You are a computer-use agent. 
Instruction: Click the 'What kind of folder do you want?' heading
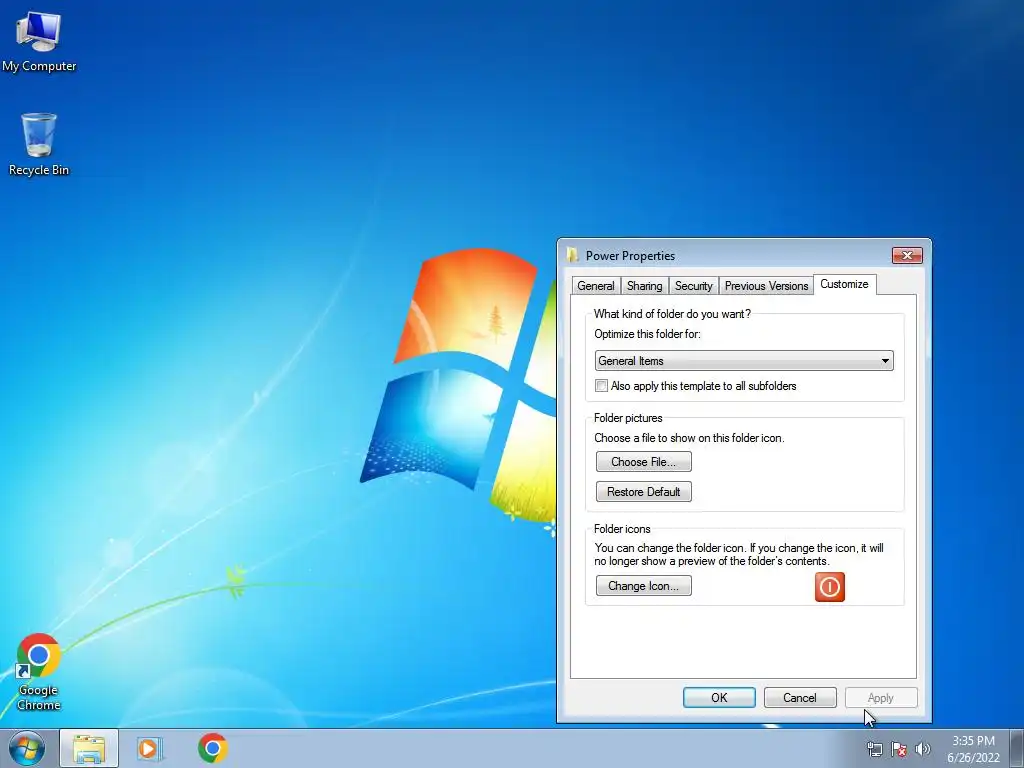click(x=672, y=314)
